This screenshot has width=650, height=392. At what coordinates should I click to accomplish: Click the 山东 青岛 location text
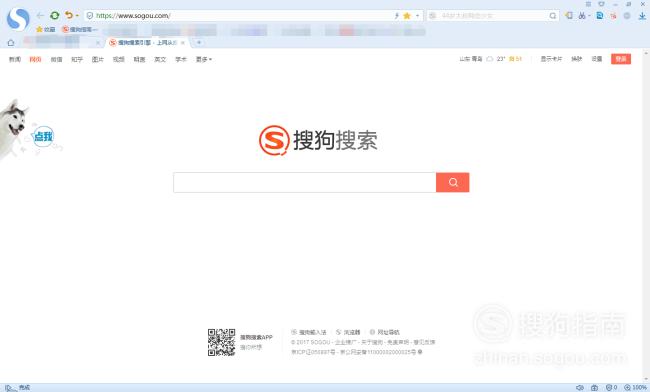tap(471, 59)
